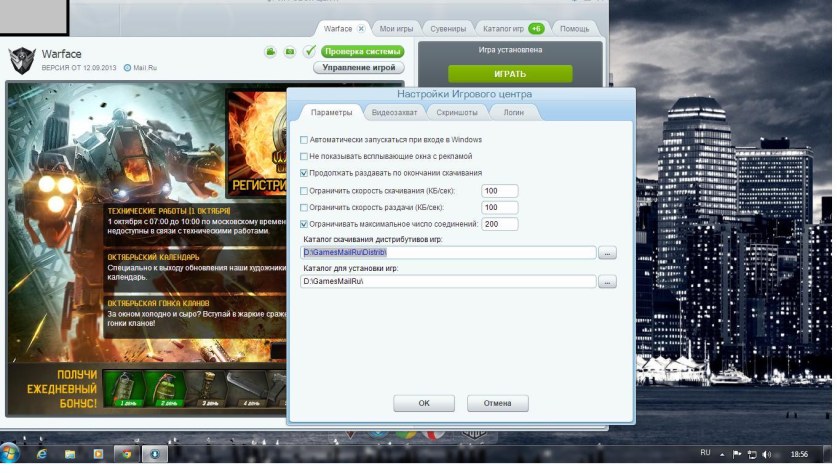840x473 pixels.
Task: Open Windows Explorer from the taskbar
Action: click(70, 454)
